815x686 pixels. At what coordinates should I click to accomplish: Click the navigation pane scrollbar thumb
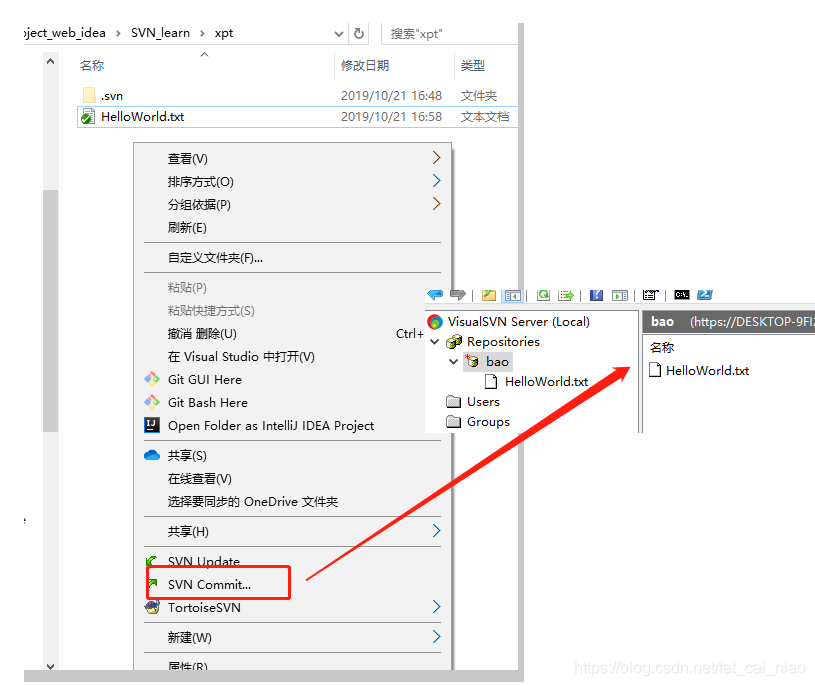tap(50, 311)
